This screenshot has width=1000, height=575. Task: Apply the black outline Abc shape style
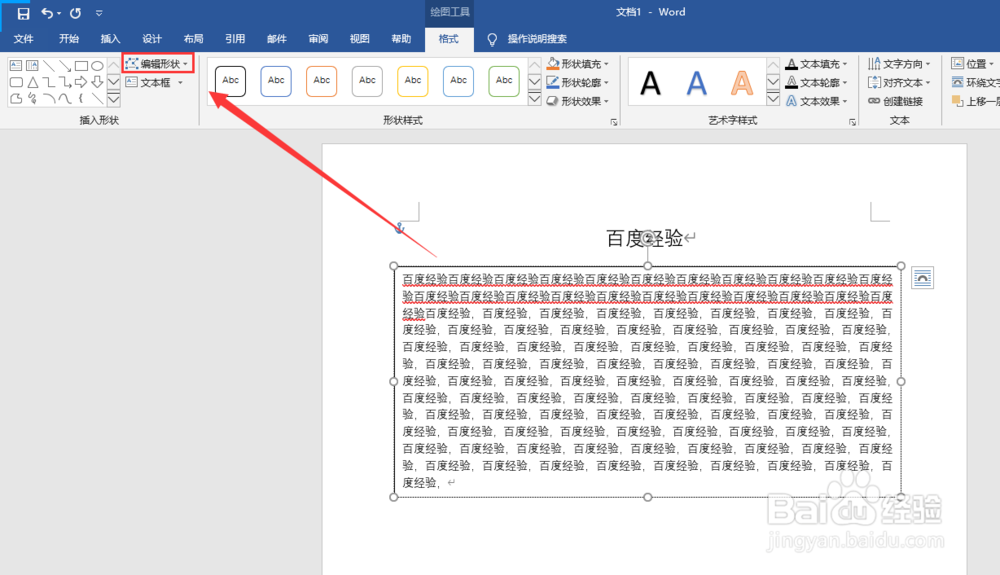click(x=230, y=81)
